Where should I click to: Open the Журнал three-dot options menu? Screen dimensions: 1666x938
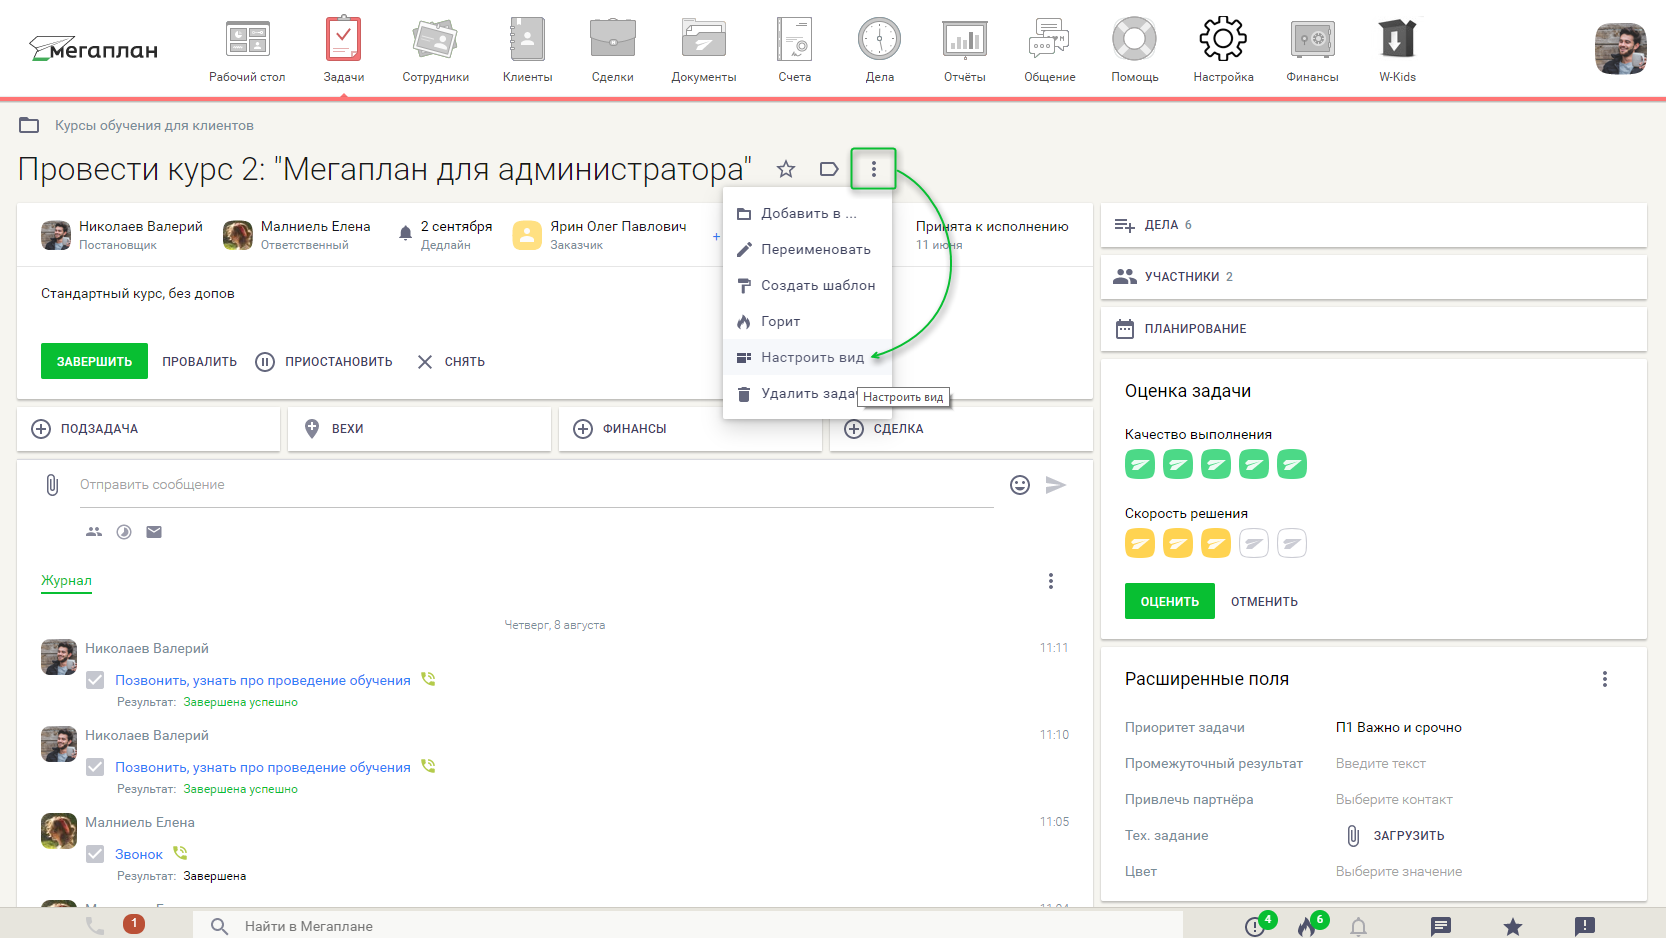1051,581
